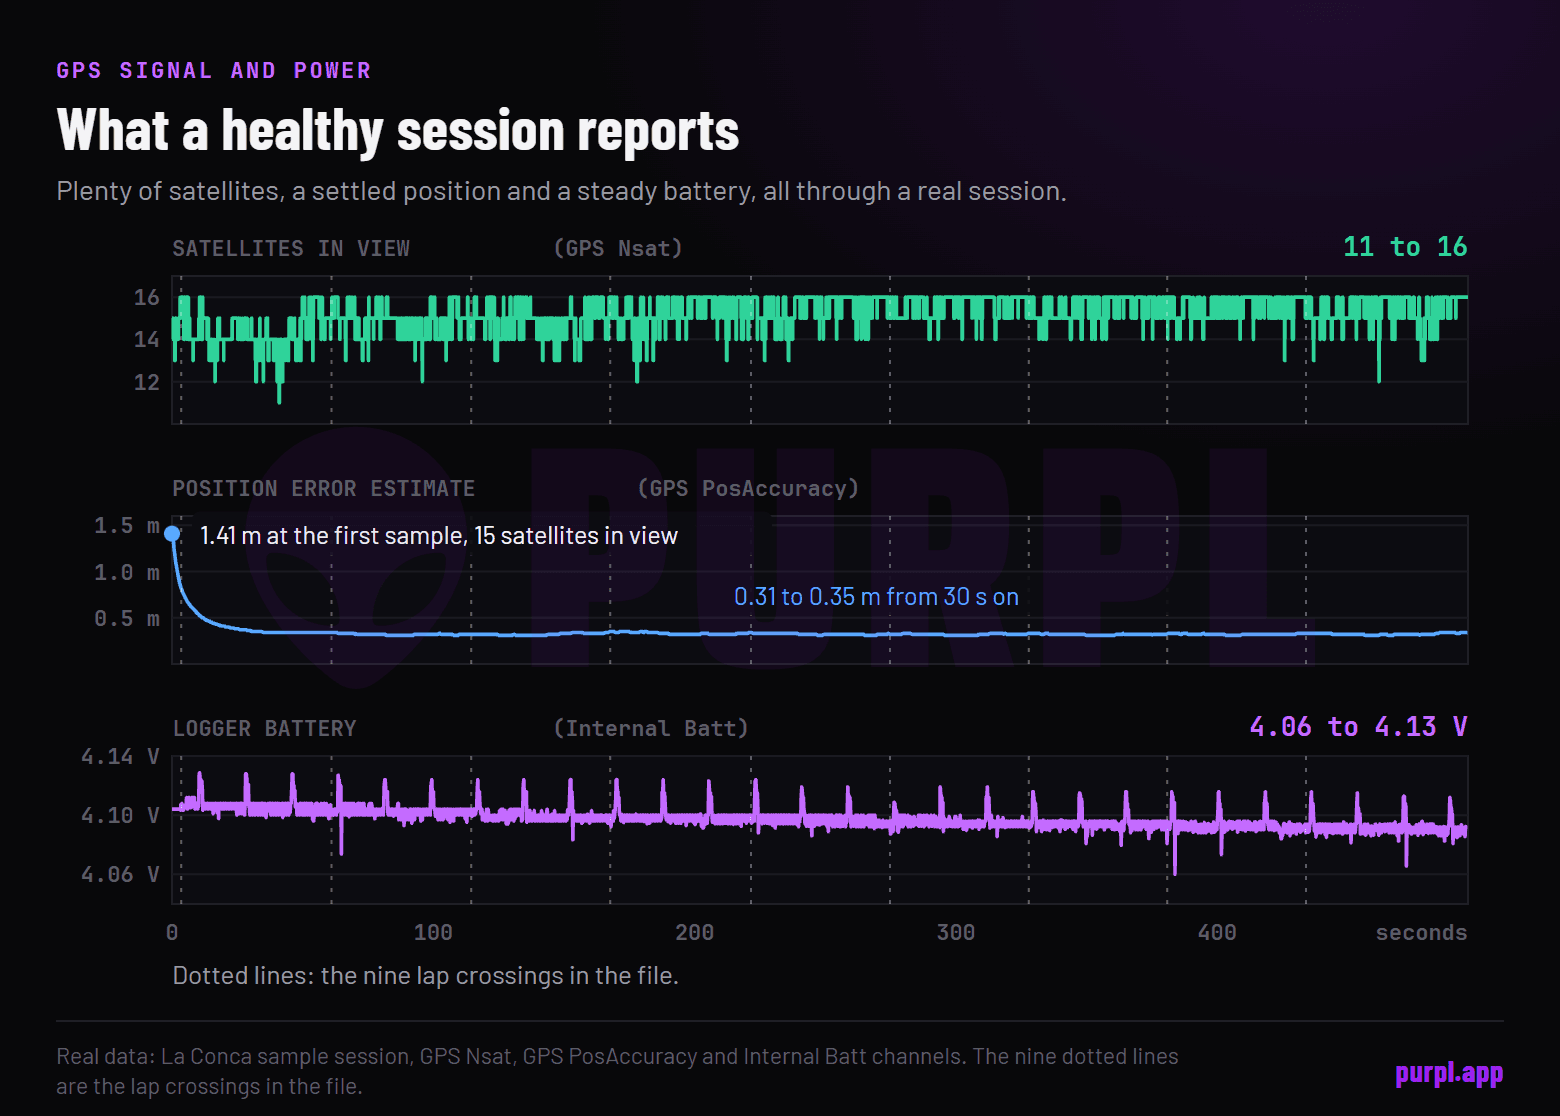
Task: Click the '(Internal Batt)' channel name
Action: click(x=651, y=728)
